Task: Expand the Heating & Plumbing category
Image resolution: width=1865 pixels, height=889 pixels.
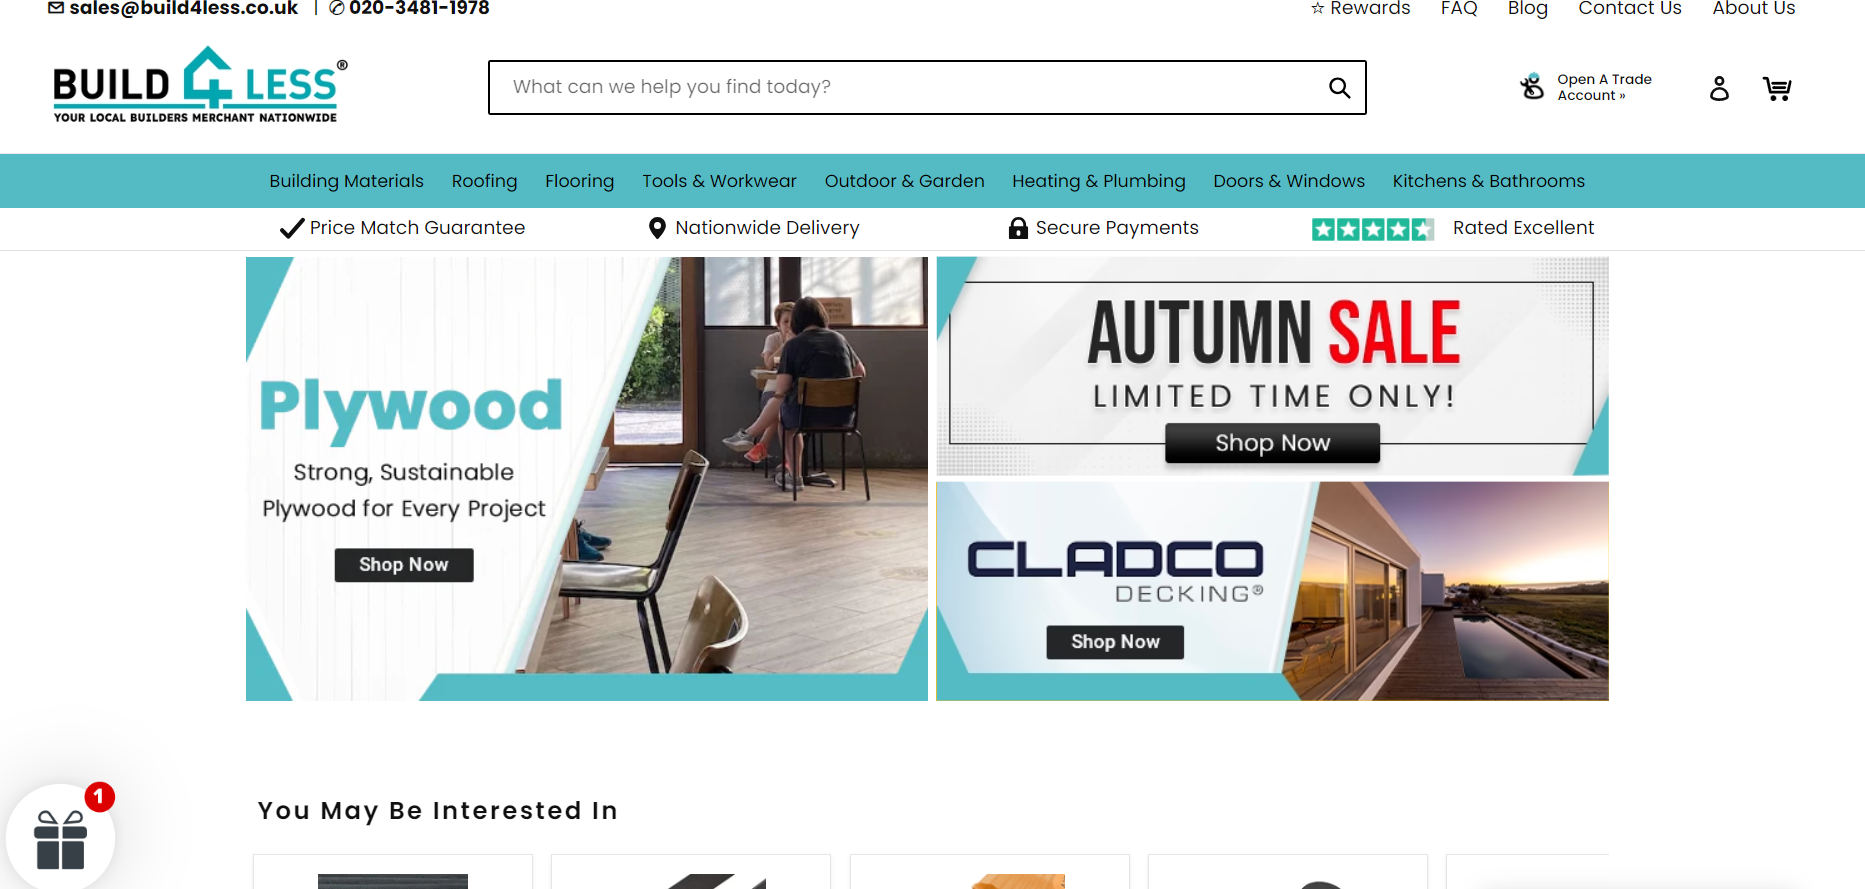Action: [1098, 181]
